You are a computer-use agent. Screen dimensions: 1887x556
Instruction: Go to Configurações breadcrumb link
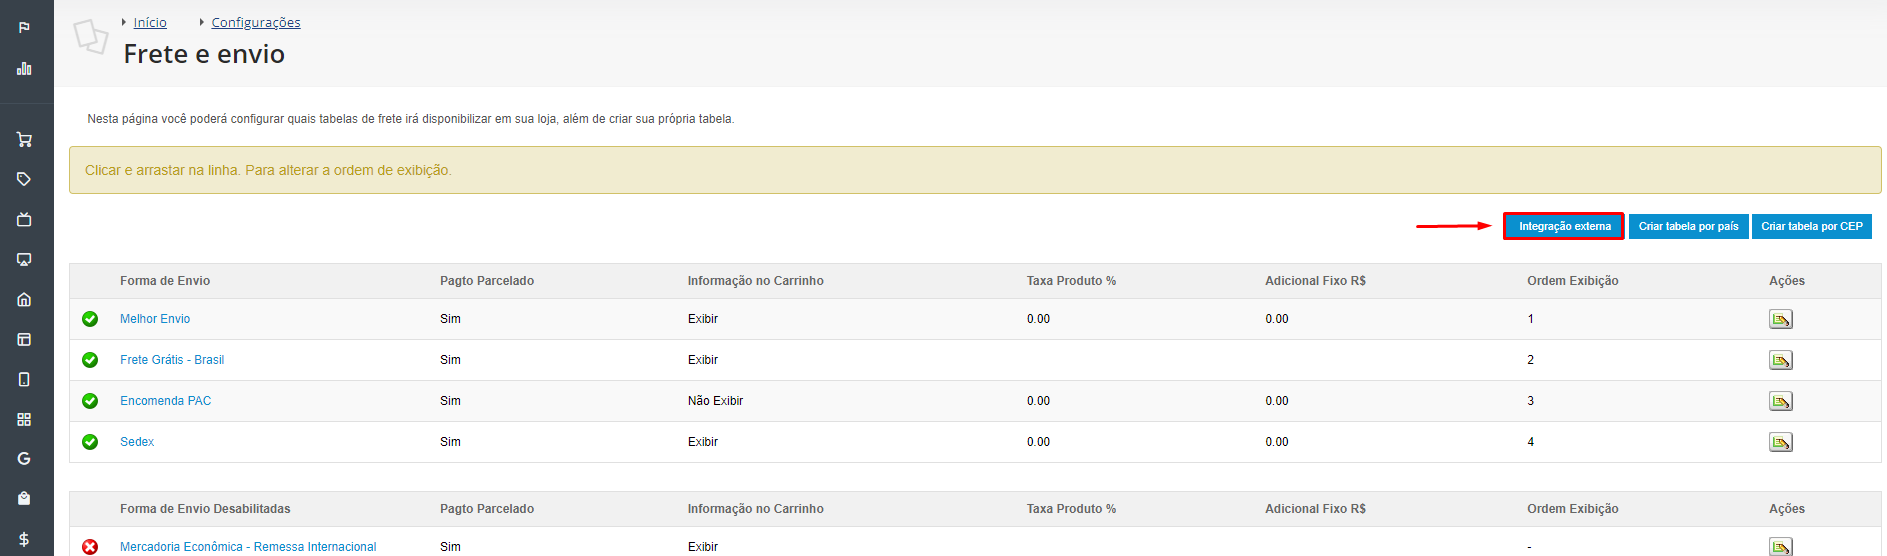(256, 22)
